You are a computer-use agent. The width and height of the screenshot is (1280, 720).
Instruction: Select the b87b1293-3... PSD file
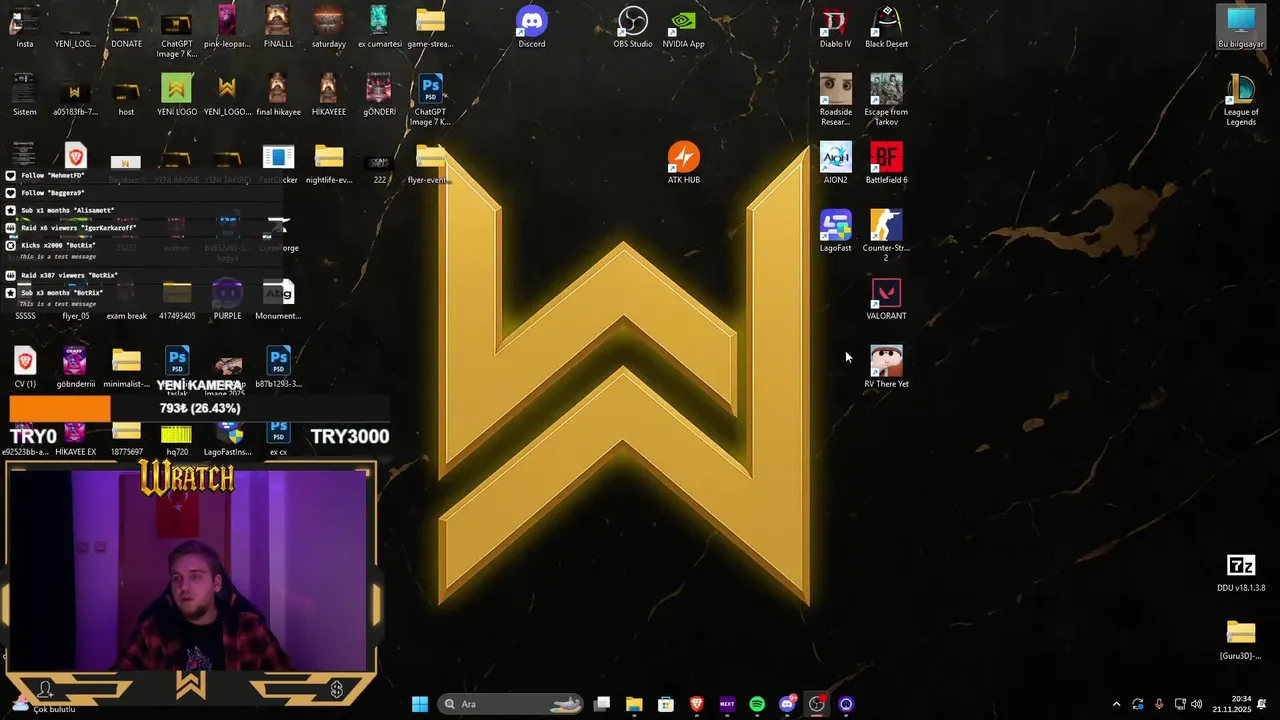point(278,367)
